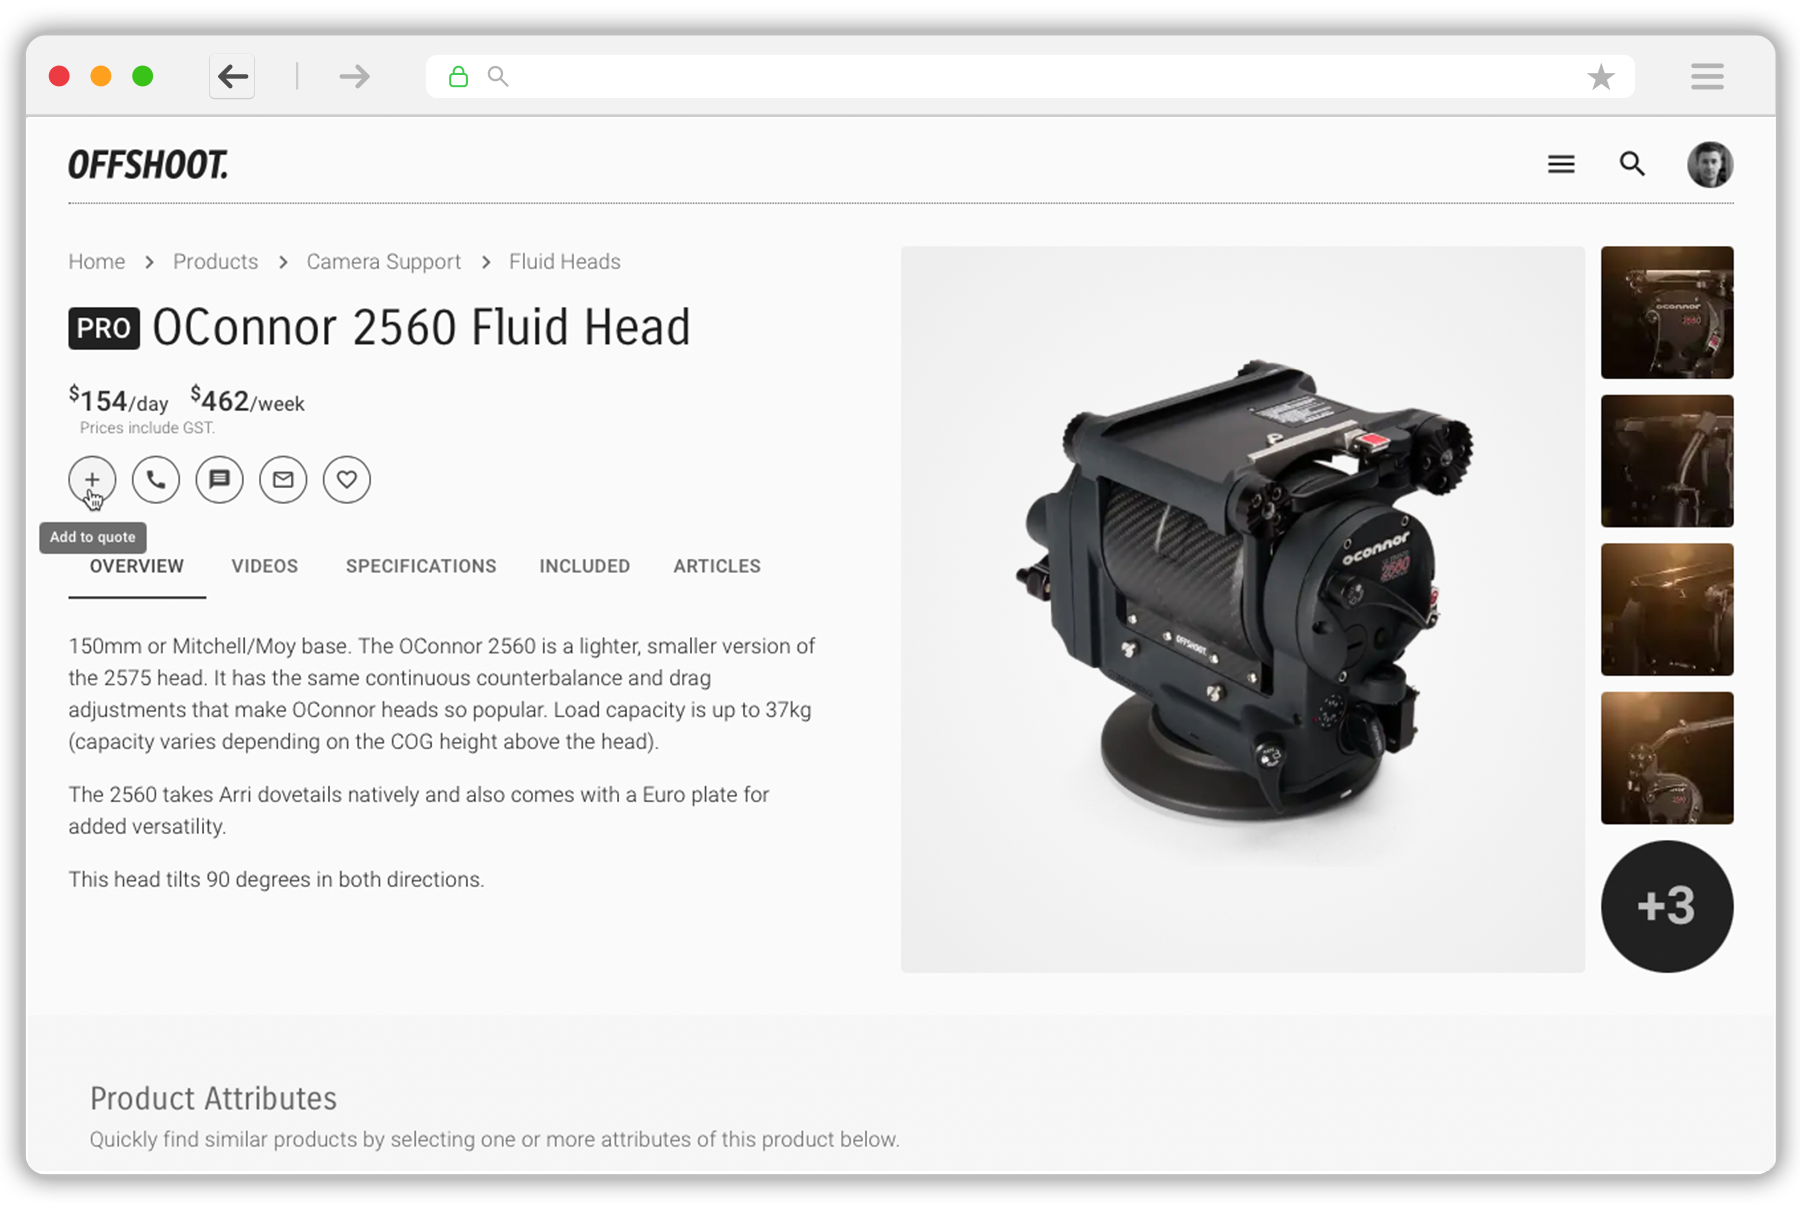
Task: Click inside the browser address field
Action: [1030, 76]
